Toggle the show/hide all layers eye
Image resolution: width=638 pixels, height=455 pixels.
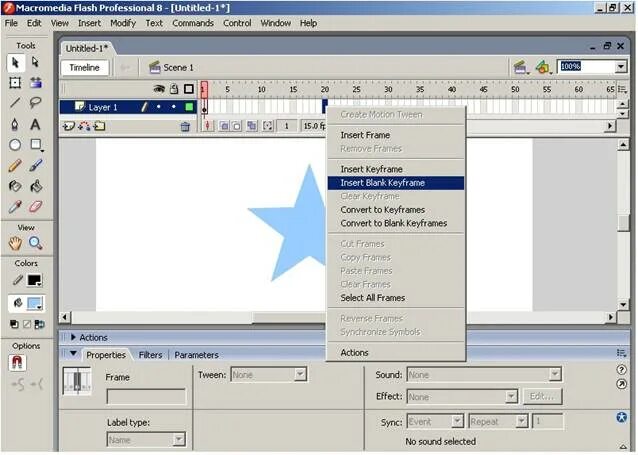point(159,89)
